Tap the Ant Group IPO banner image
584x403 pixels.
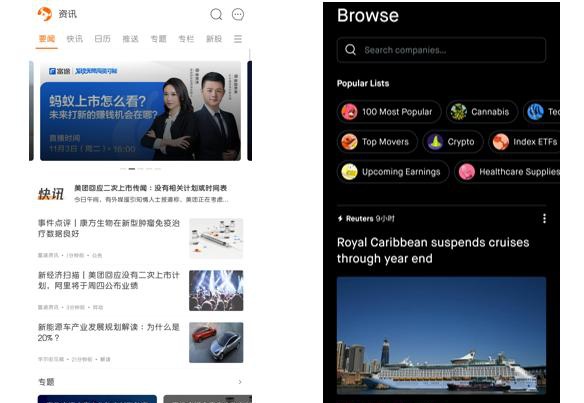click(140, 111)
